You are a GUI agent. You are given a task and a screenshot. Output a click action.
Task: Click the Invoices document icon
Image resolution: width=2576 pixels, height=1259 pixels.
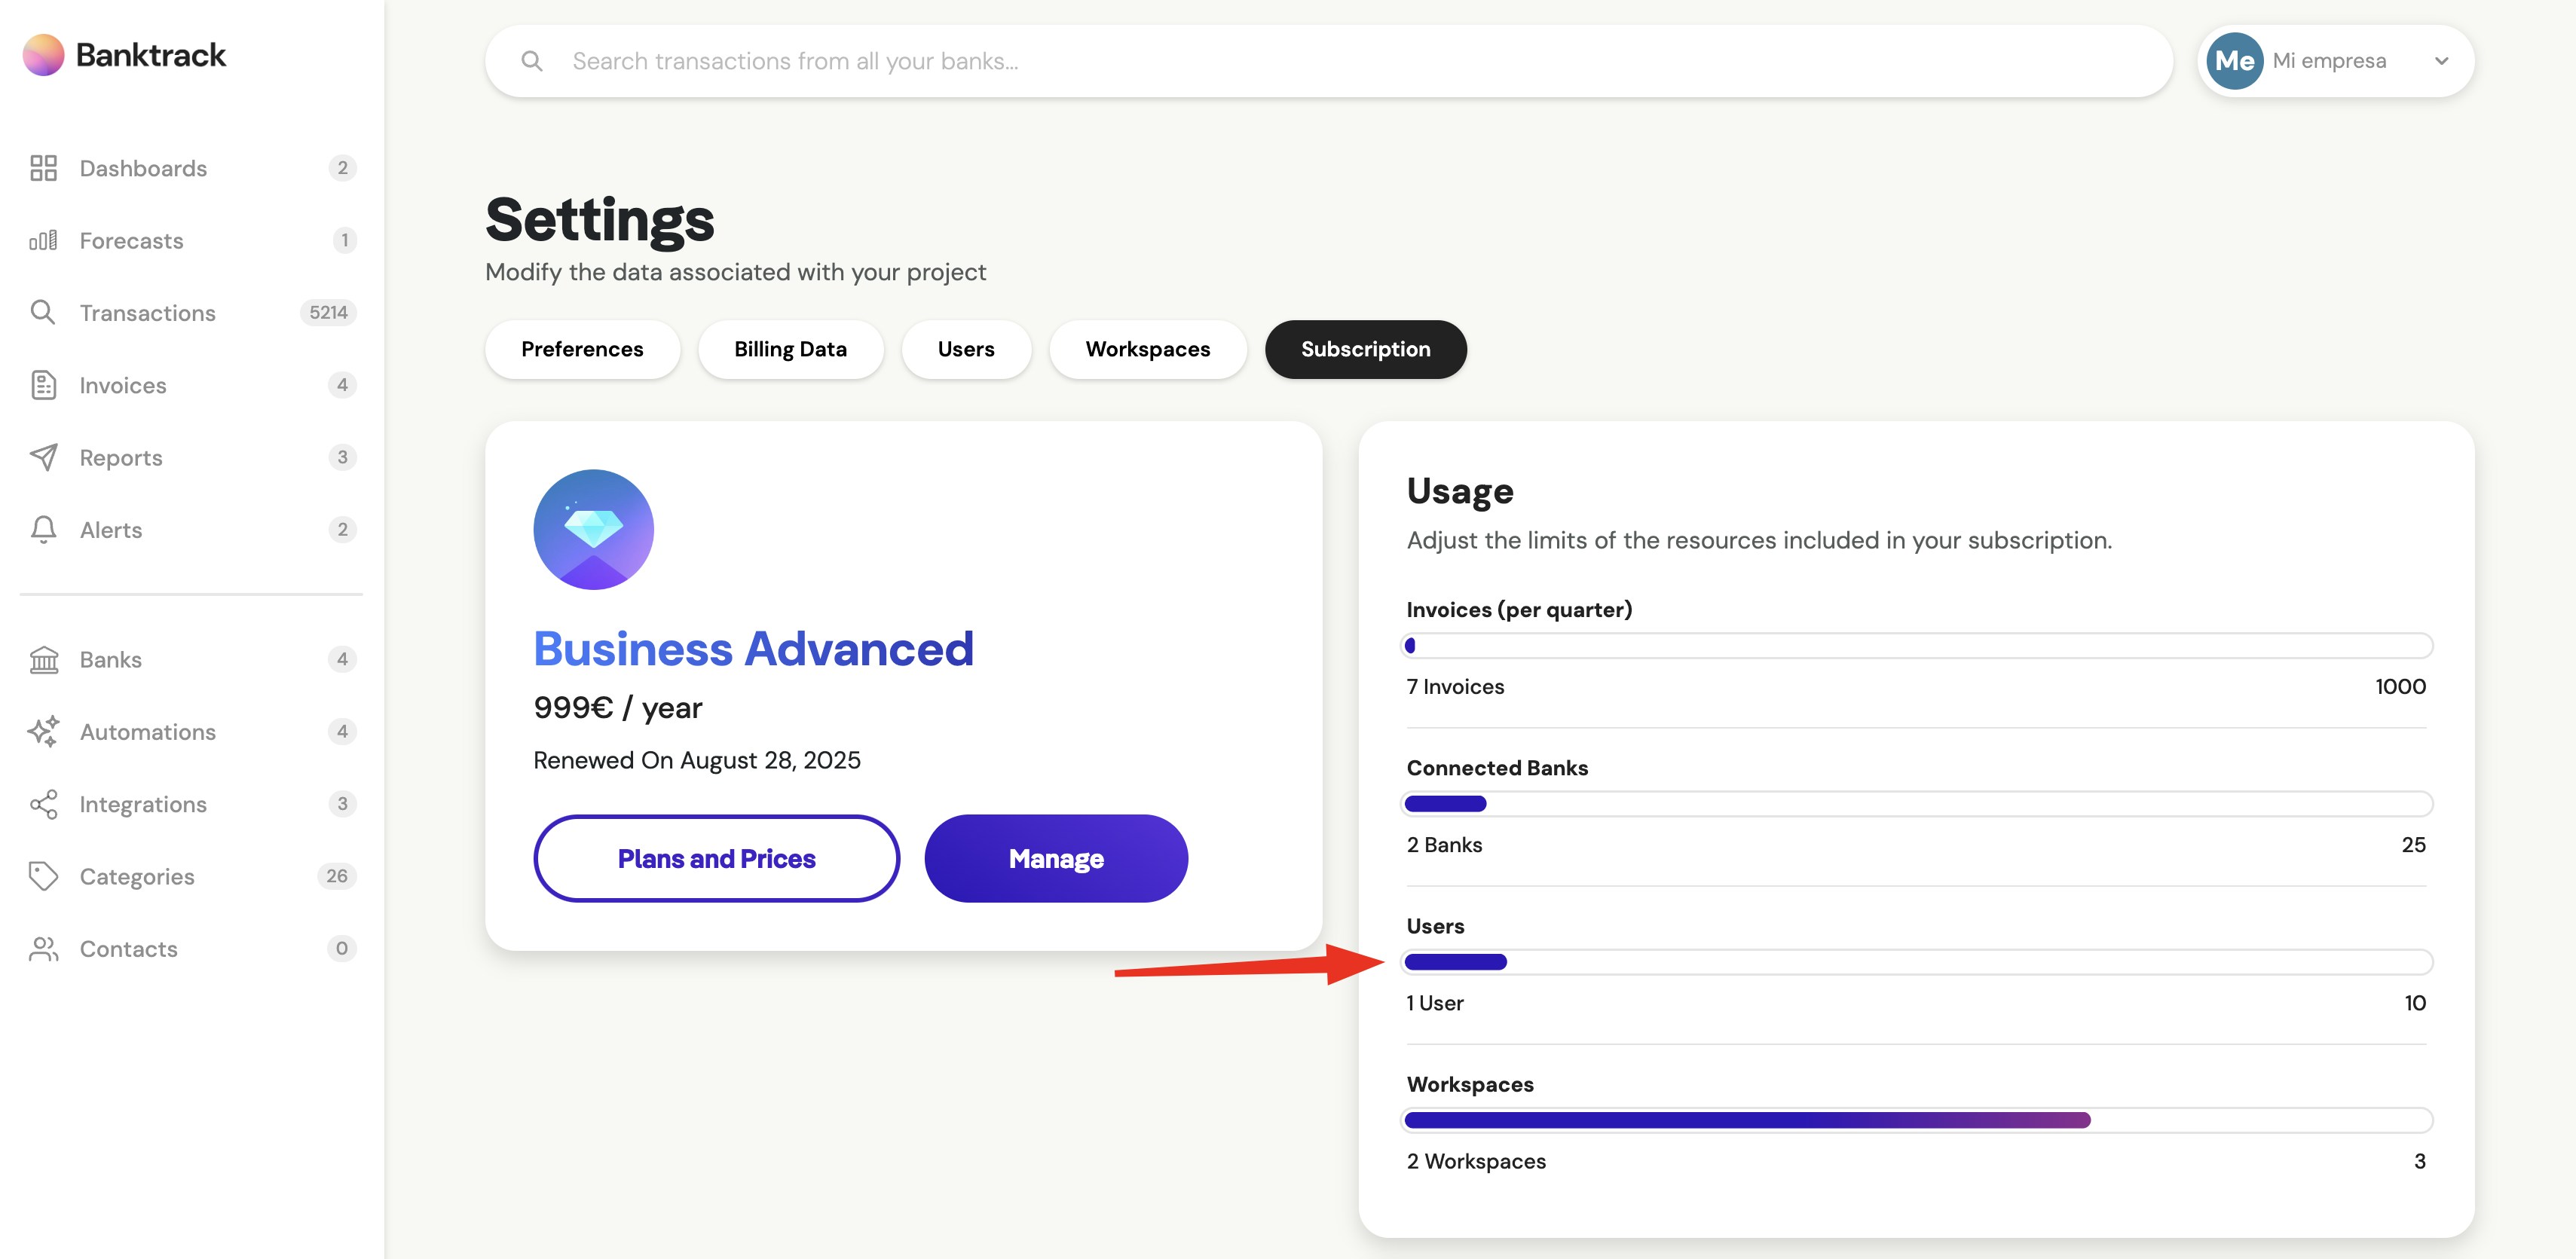point(43,385)
